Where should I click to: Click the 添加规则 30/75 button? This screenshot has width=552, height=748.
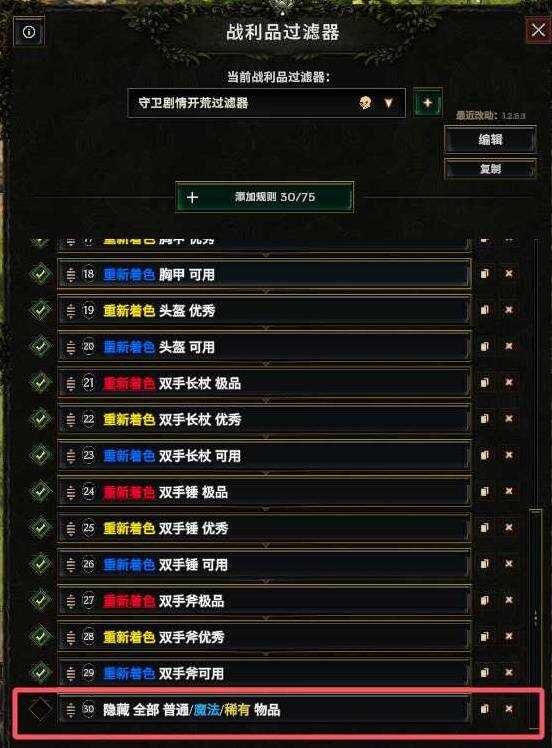tap(265, 197)
